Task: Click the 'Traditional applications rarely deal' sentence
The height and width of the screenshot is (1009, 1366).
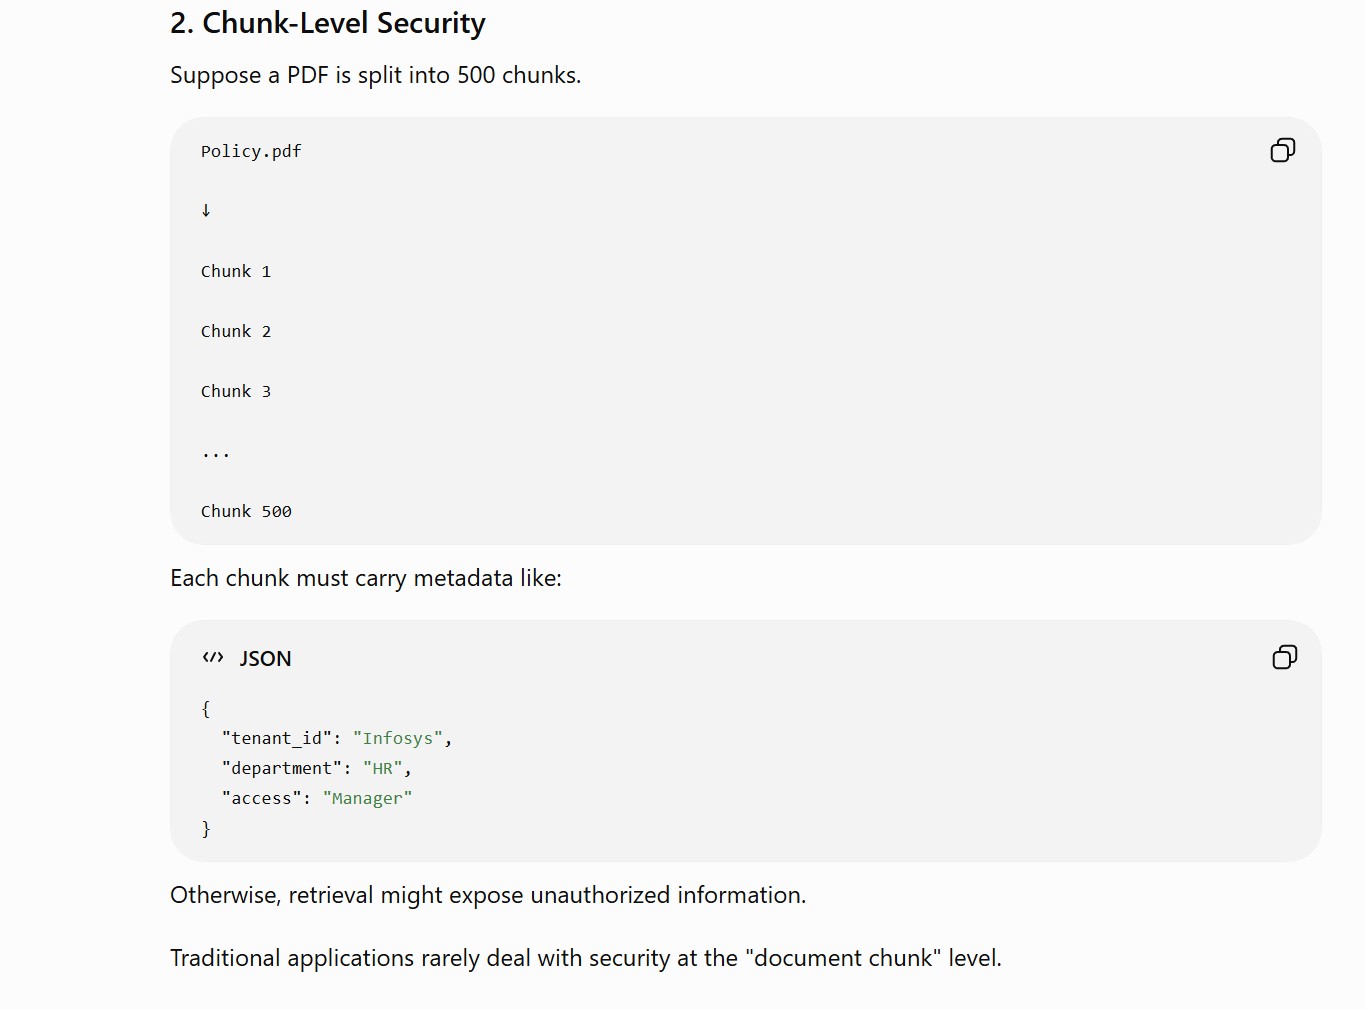Action: [586, 958]
